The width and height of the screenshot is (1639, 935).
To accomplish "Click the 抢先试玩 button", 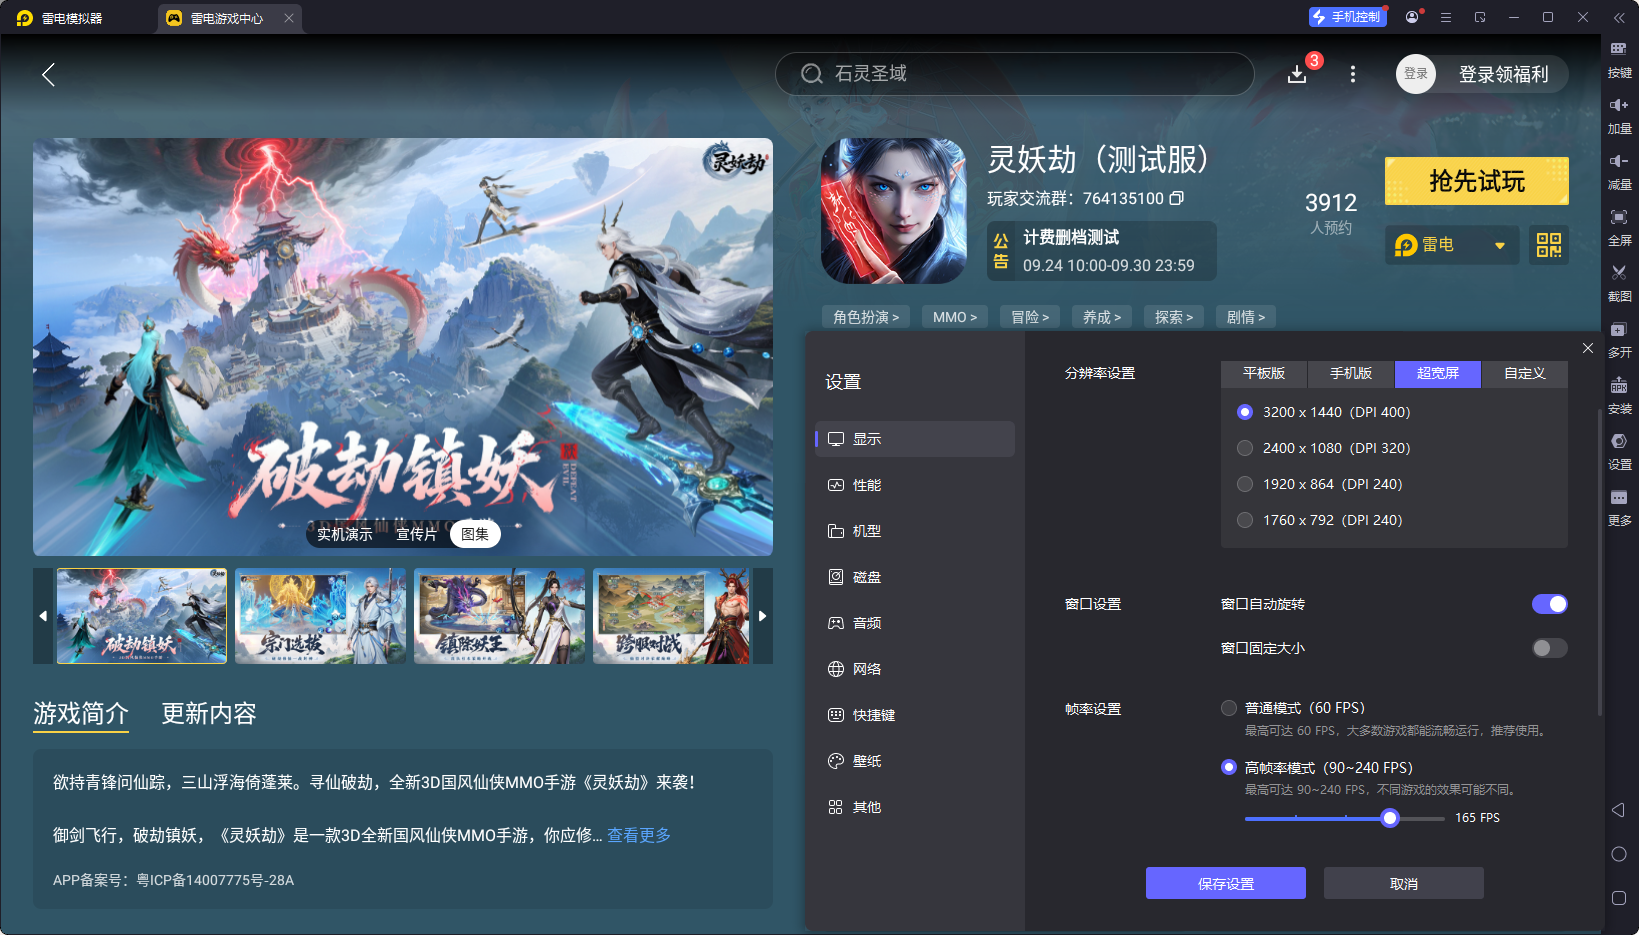I will pyautogui.click(x=1476, y=181).
